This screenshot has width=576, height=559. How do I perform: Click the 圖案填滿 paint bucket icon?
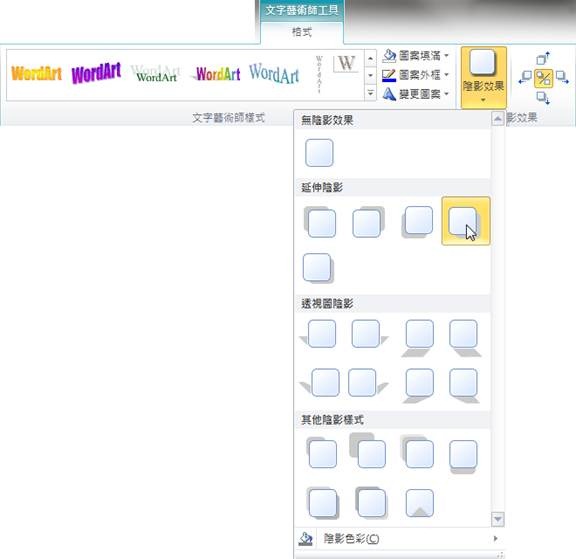[x=389, y=55]
